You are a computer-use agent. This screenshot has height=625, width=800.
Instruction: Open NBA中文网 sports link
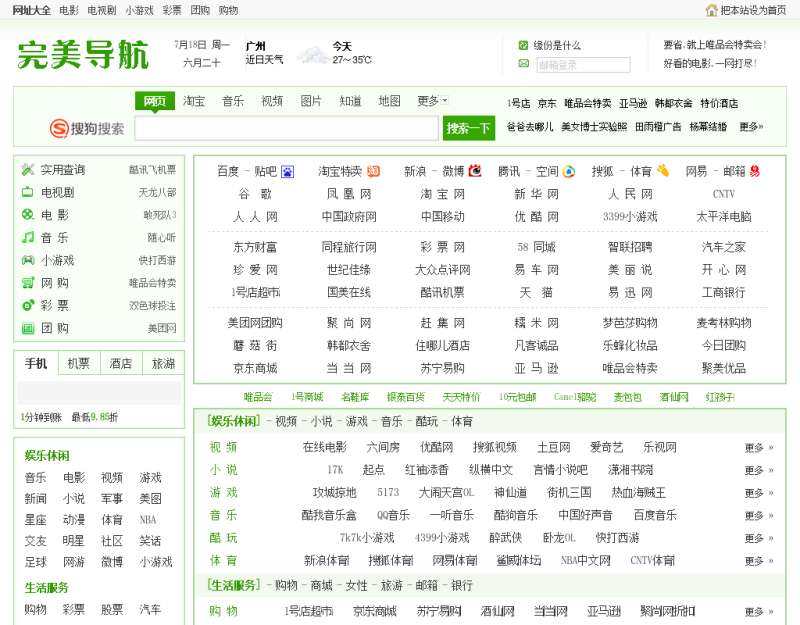tap(586, 561)
